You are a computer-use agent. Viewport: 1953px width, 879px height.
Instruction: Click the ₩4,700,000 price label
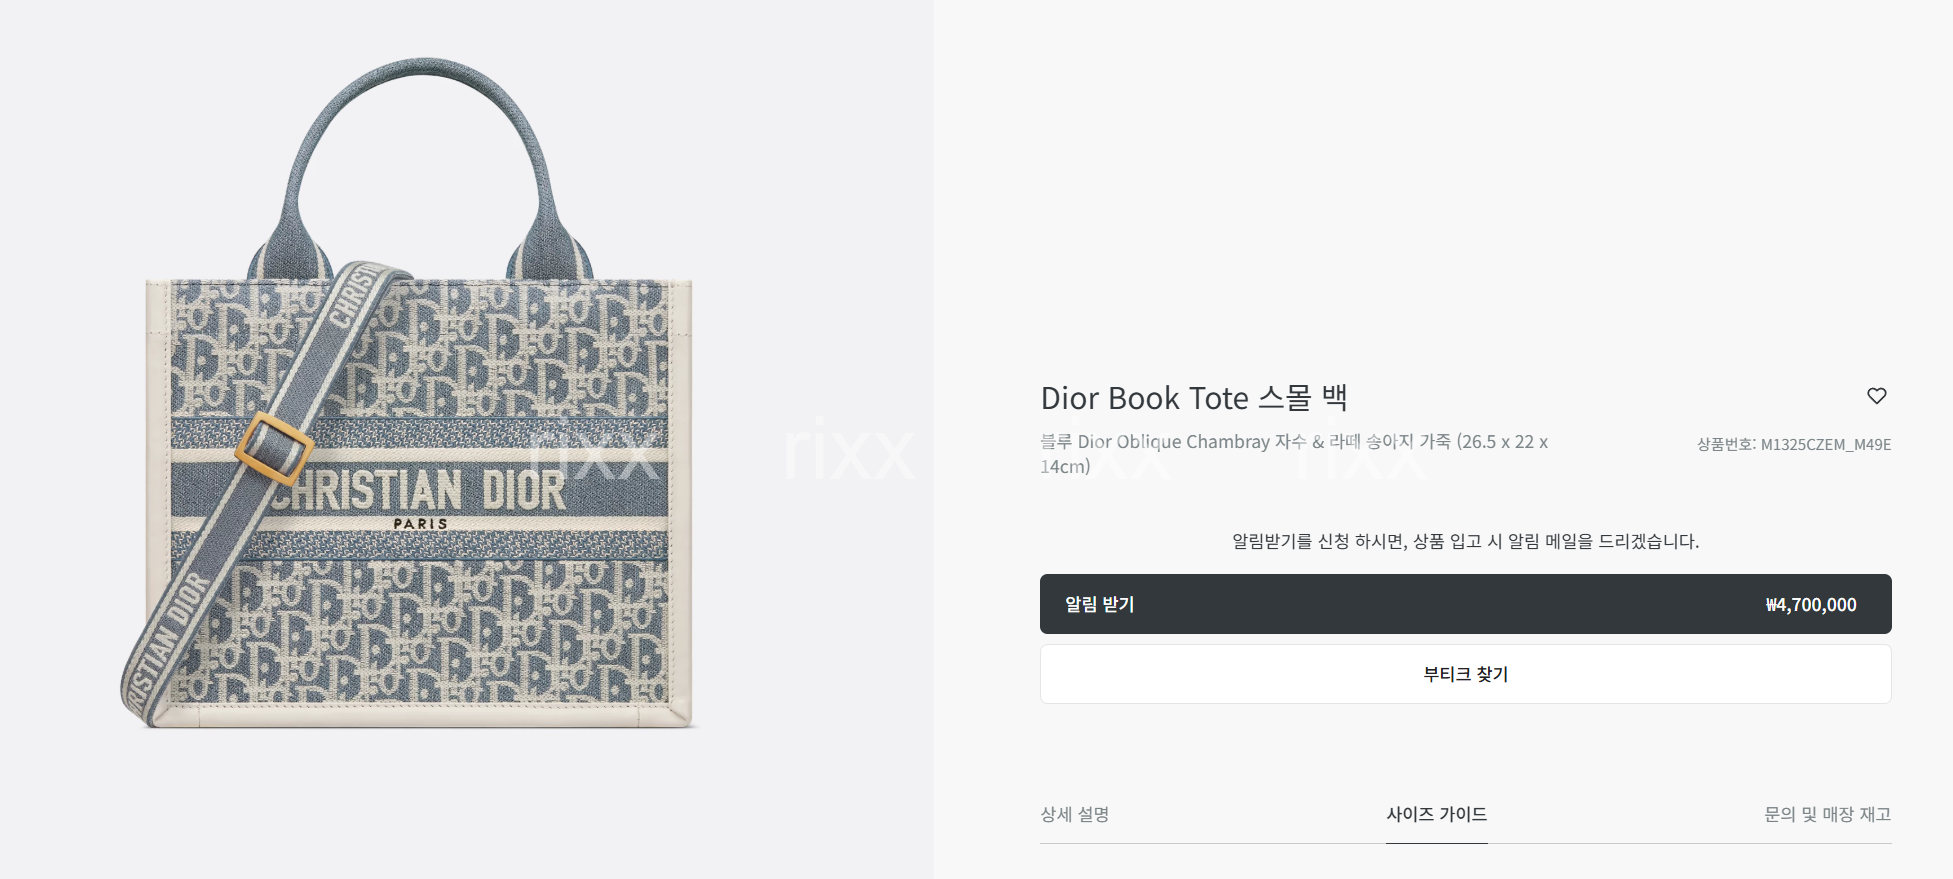pos(1811,605)
